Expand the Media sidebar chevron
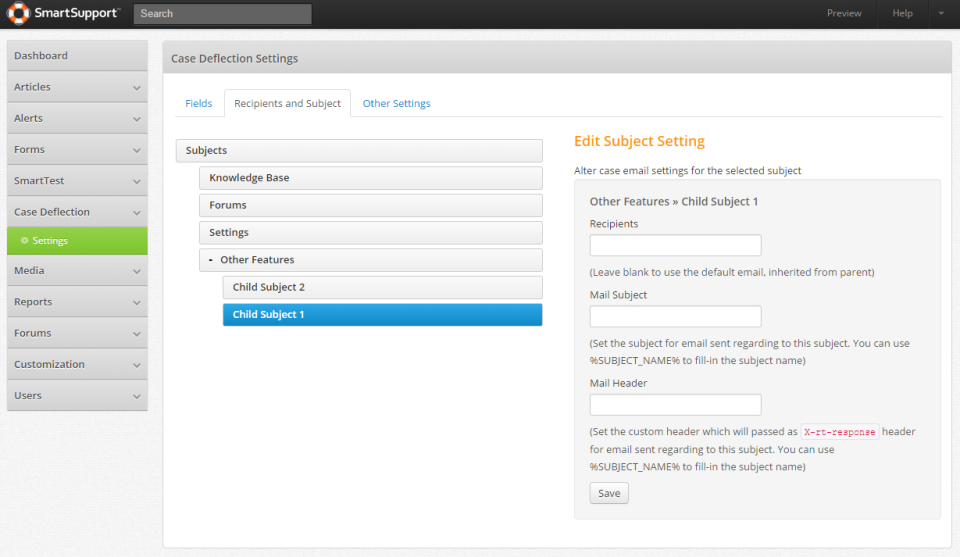960x557 pixels. tap(137, 272)
